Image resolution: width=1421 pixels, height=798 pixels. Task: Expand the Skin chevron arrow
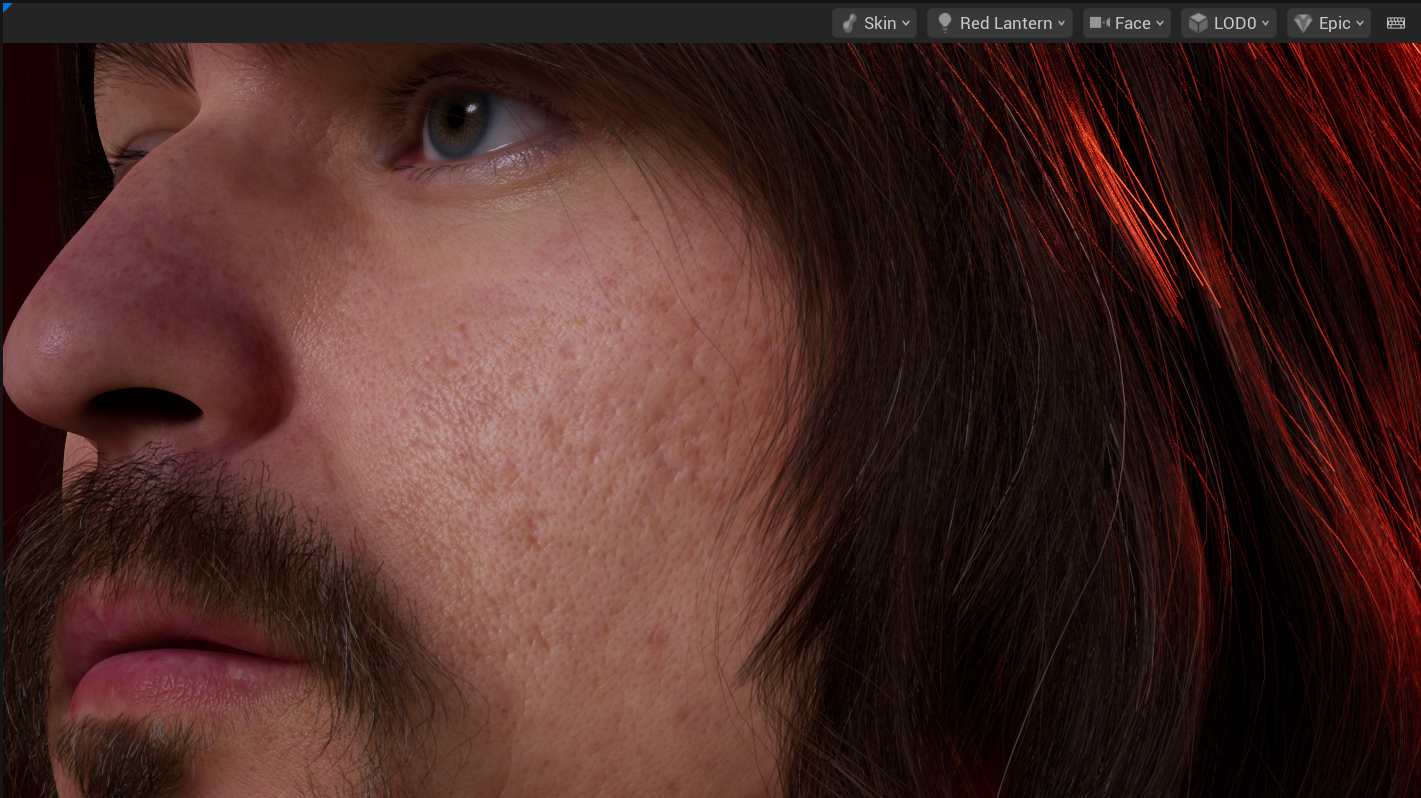(x=906, y=23)
